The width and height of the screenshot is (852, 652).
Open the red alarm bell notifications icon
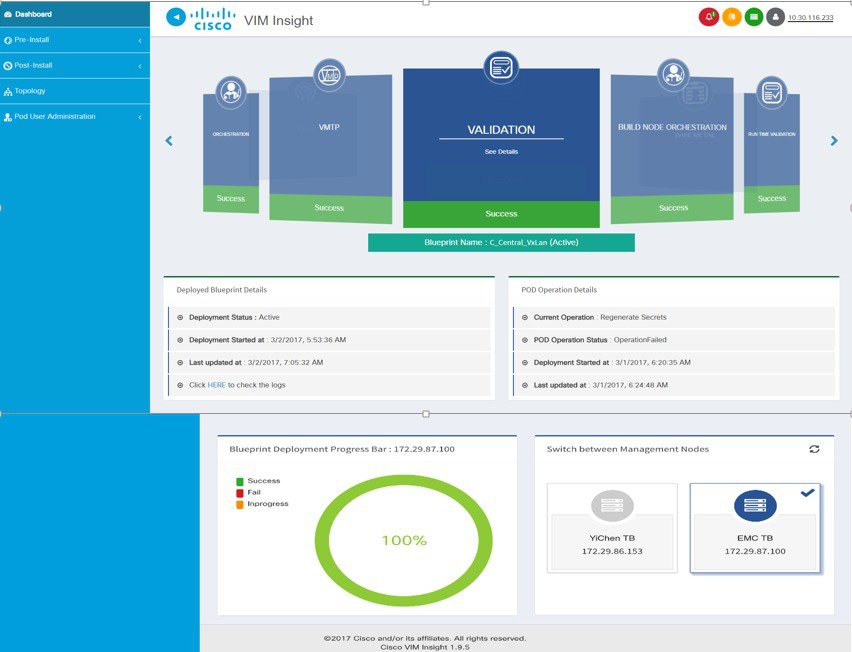point(709,17)
